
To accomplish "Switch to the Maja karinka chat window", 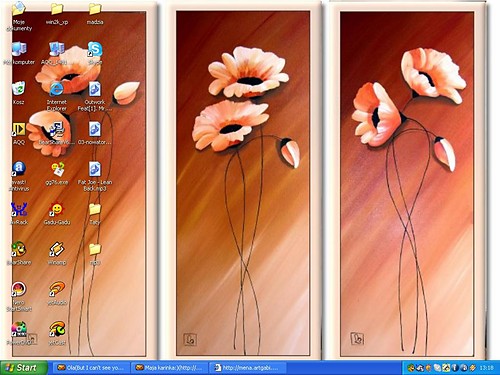I will pos(169,368).
